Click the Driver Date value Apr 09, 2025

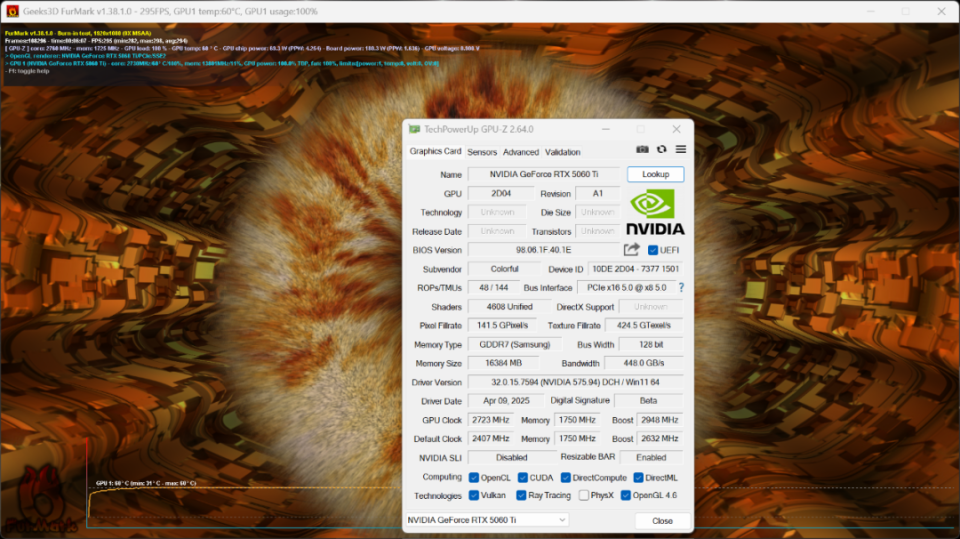506,401
